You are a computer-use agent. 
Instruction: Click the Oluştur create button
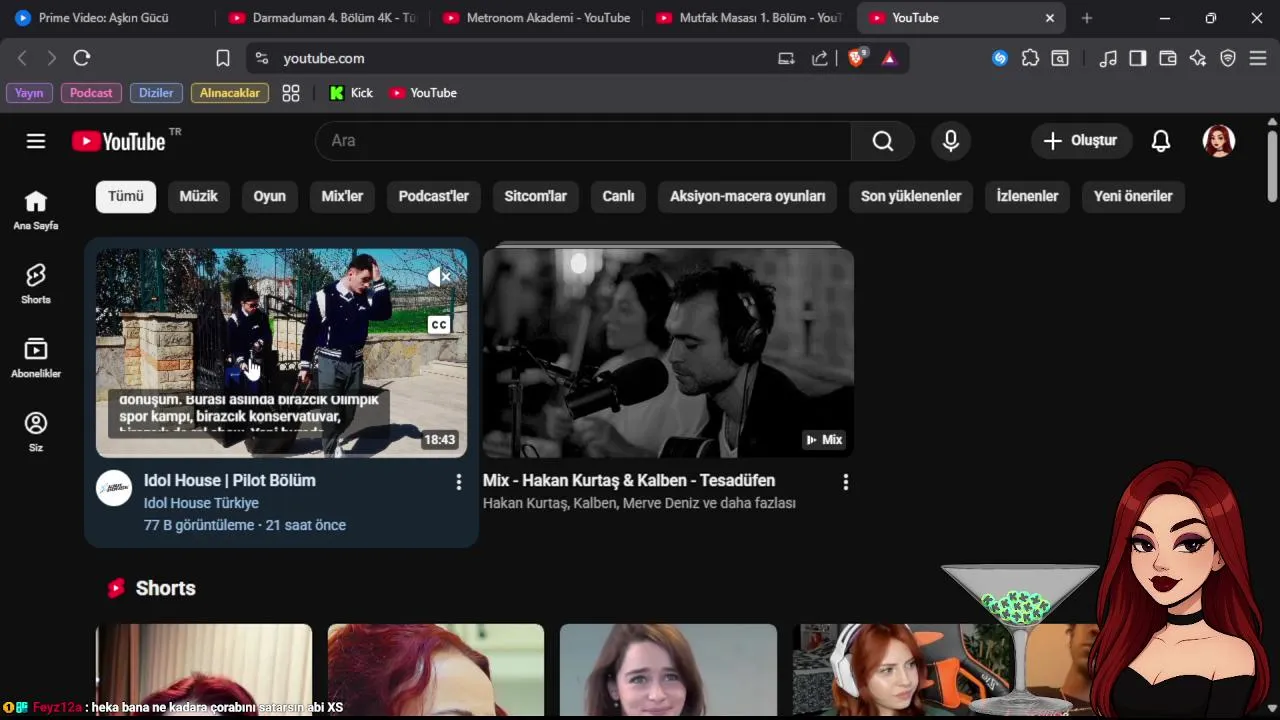(x=1081, y=141)
